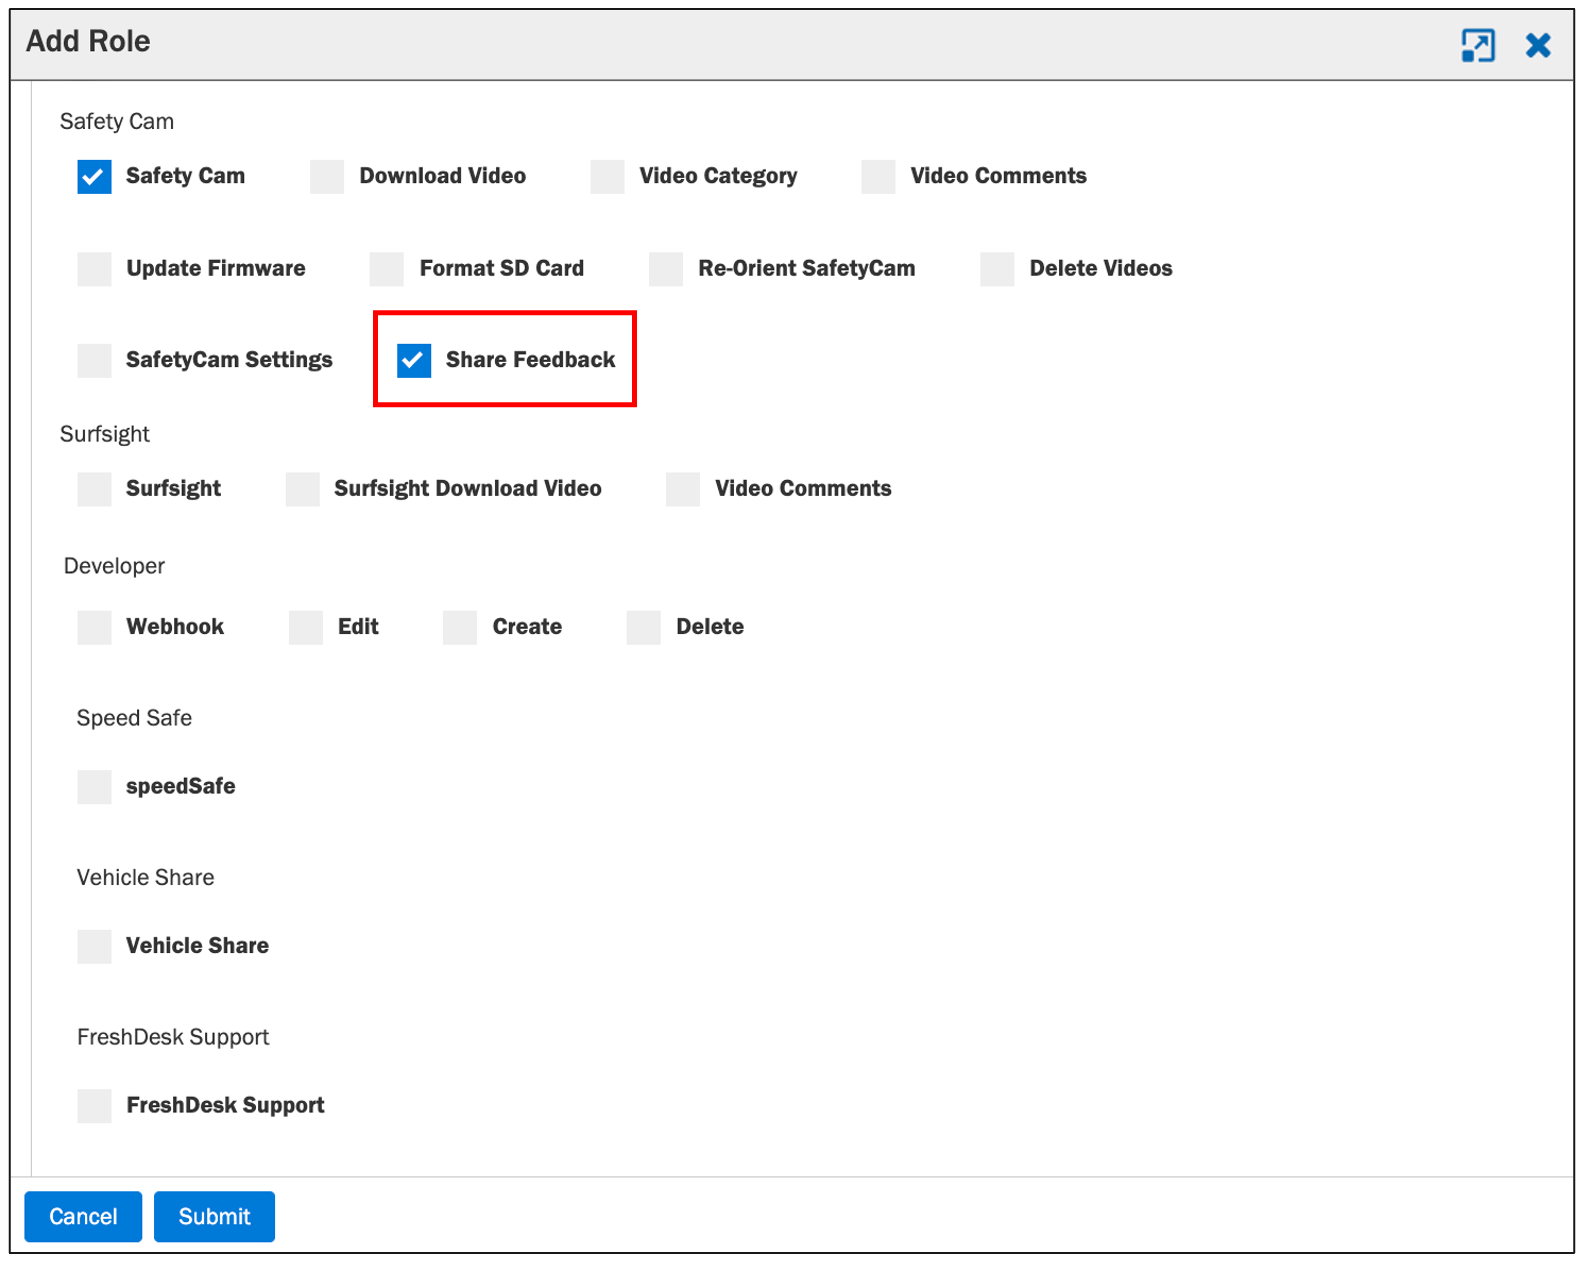Viewport: 1584px width, 1262px height.
Task: Enable the FreshDesk Support checkbox
Action: coord(94,1106)
